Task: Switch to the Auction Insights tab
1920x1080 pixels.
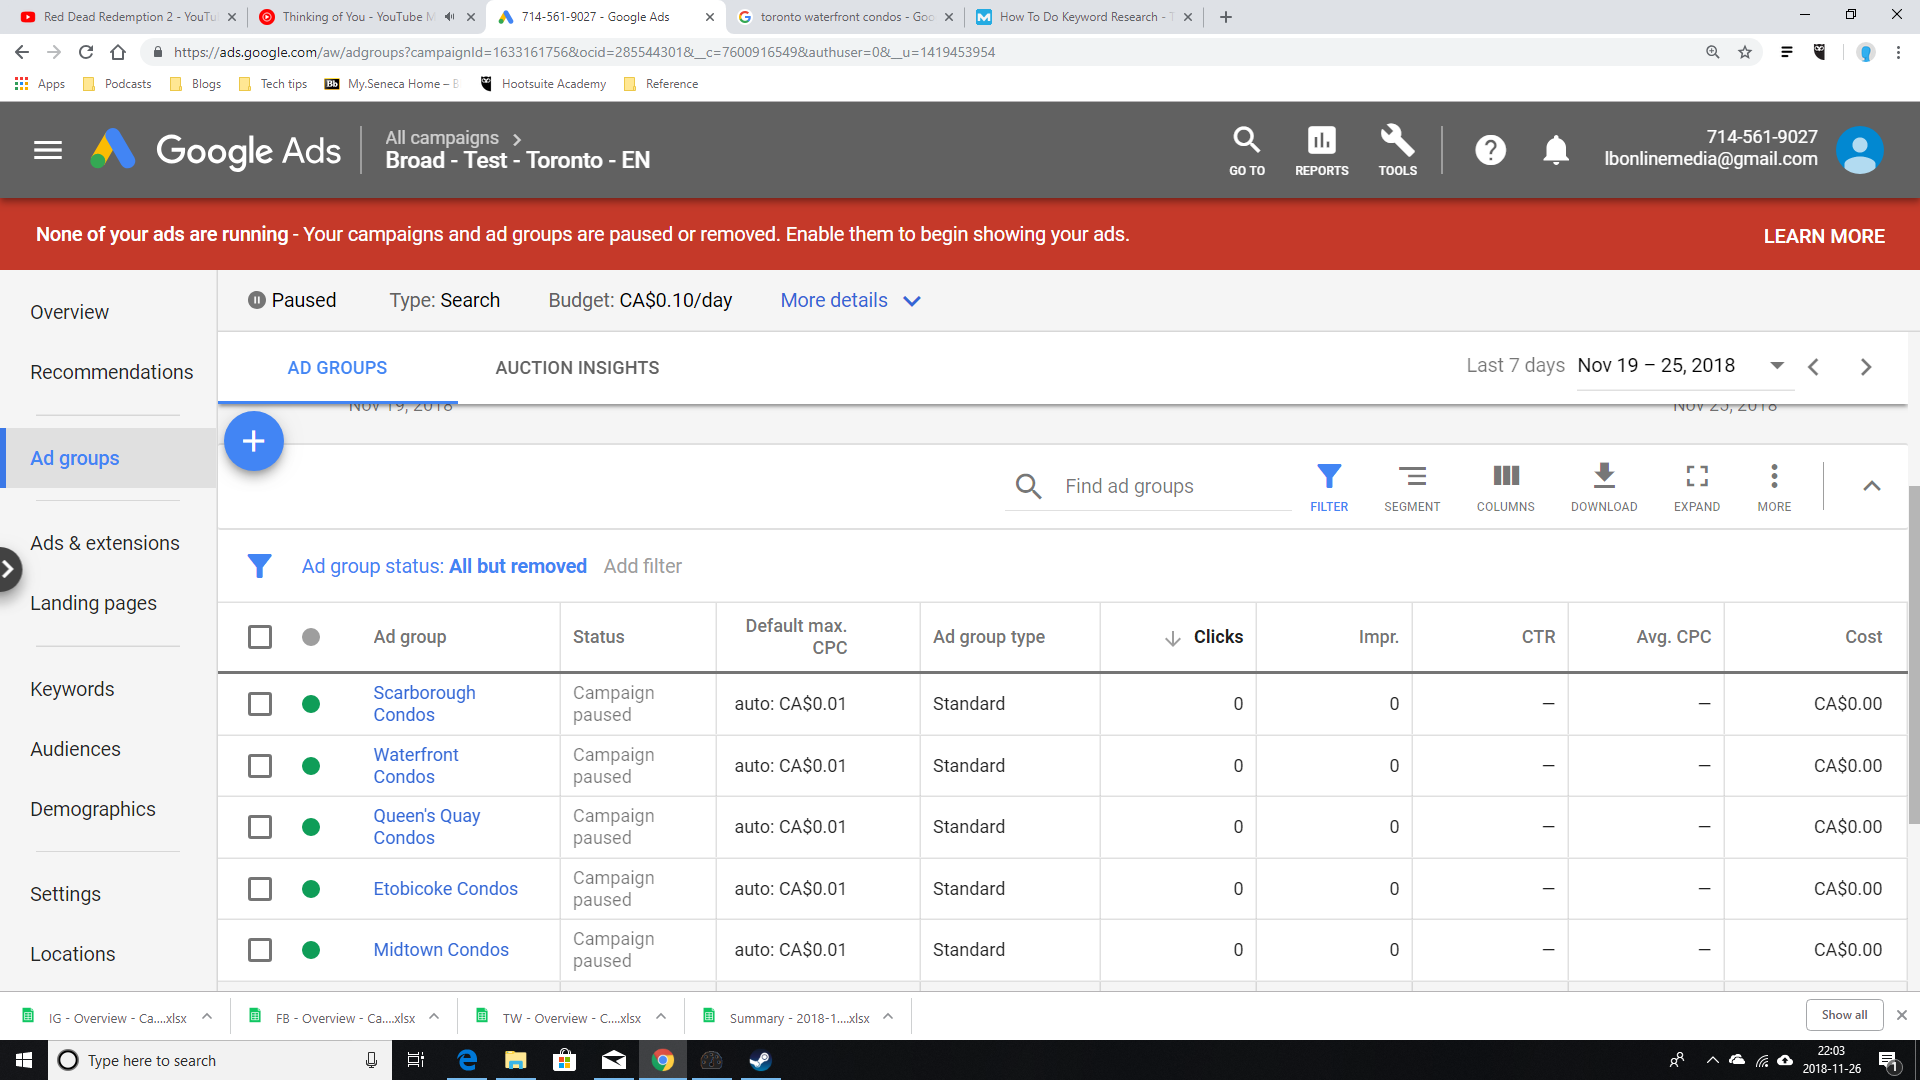Action: [577, 368]
